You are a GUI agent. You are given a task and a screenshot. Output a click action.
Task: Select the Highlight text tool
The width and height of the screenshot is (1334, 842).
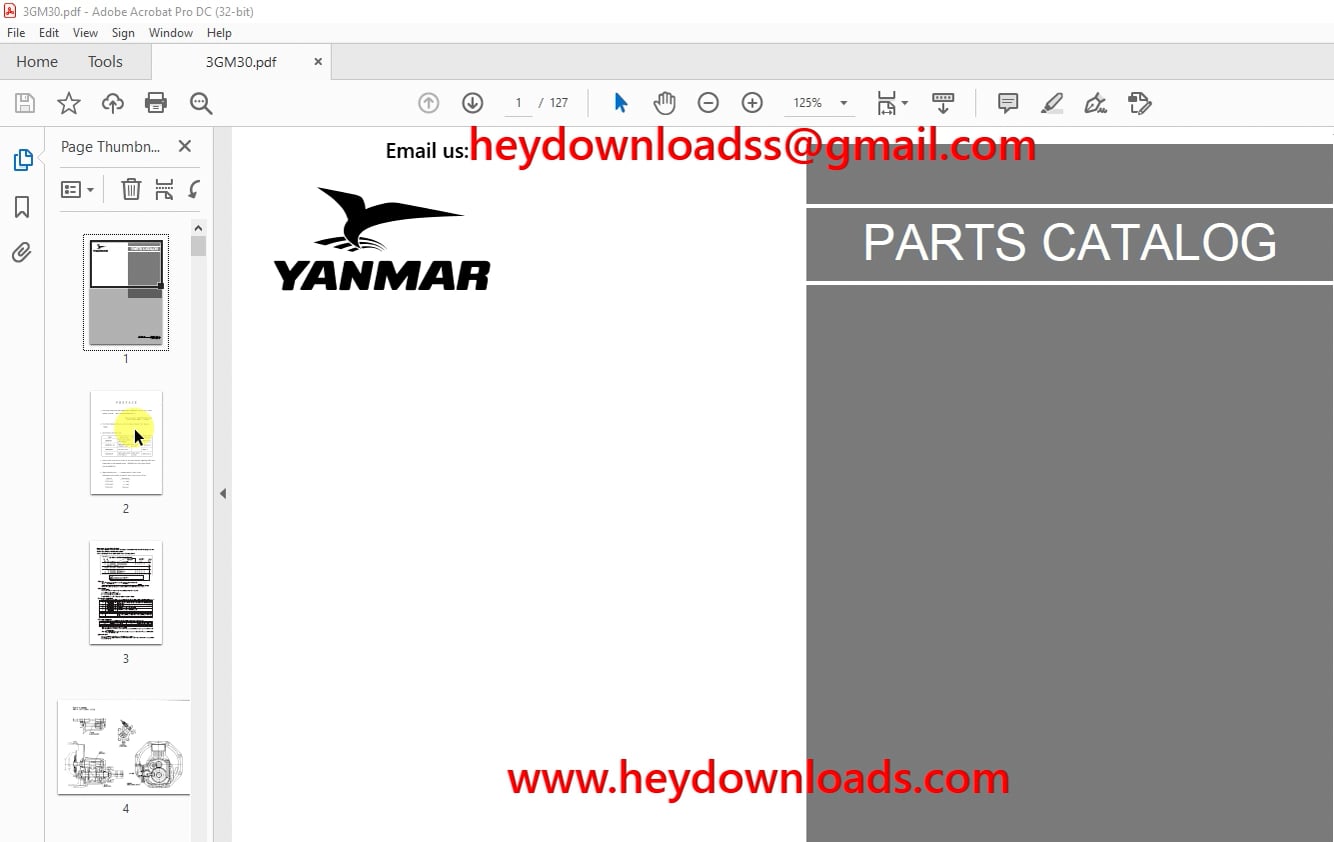[1052, 103]
